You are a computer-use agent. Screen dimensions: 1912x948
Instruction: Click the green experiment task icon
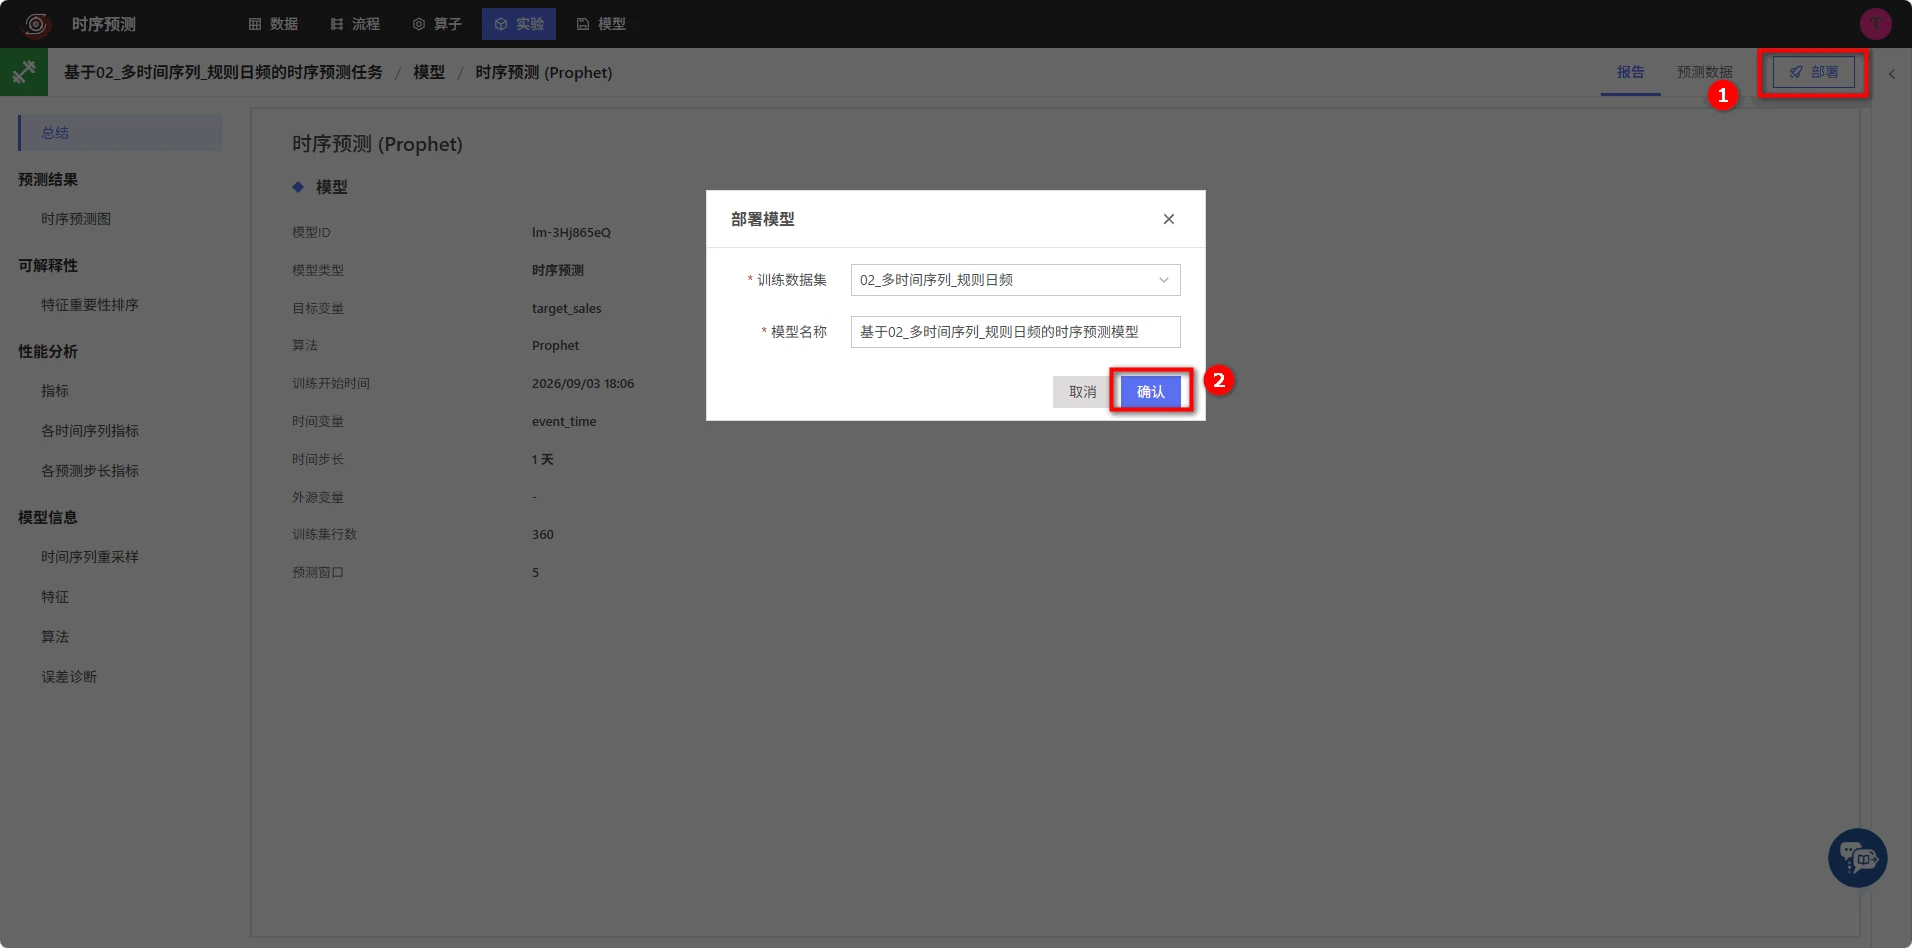click(24, 72)
